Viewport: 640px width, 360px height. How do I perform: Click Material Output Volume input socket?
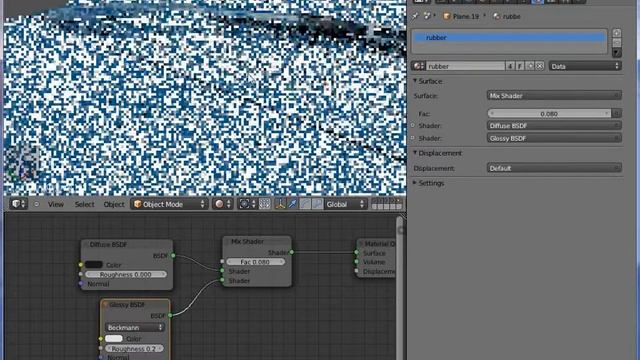(x=356, y=262)
